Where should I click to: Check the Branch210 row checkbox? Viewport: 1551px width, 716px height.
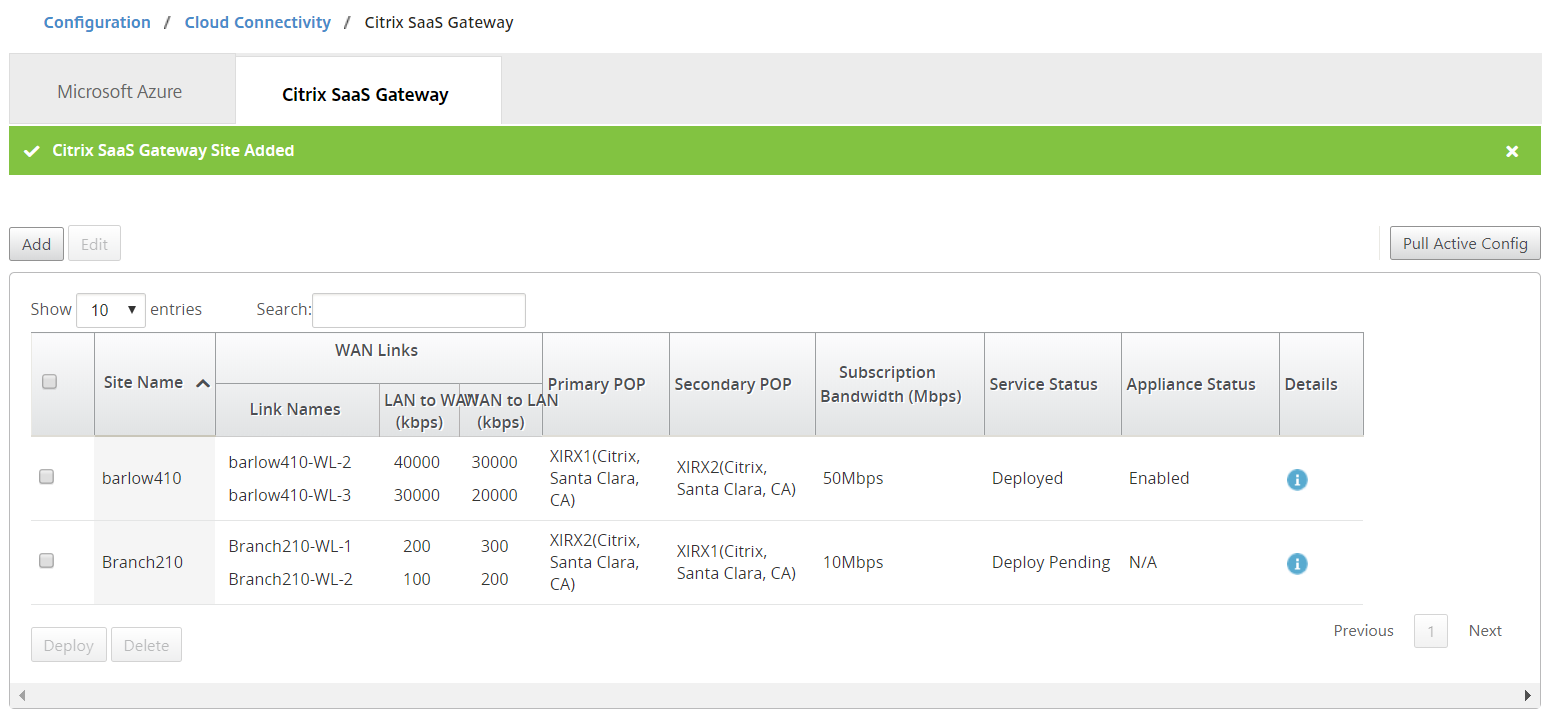coord(46,562)
